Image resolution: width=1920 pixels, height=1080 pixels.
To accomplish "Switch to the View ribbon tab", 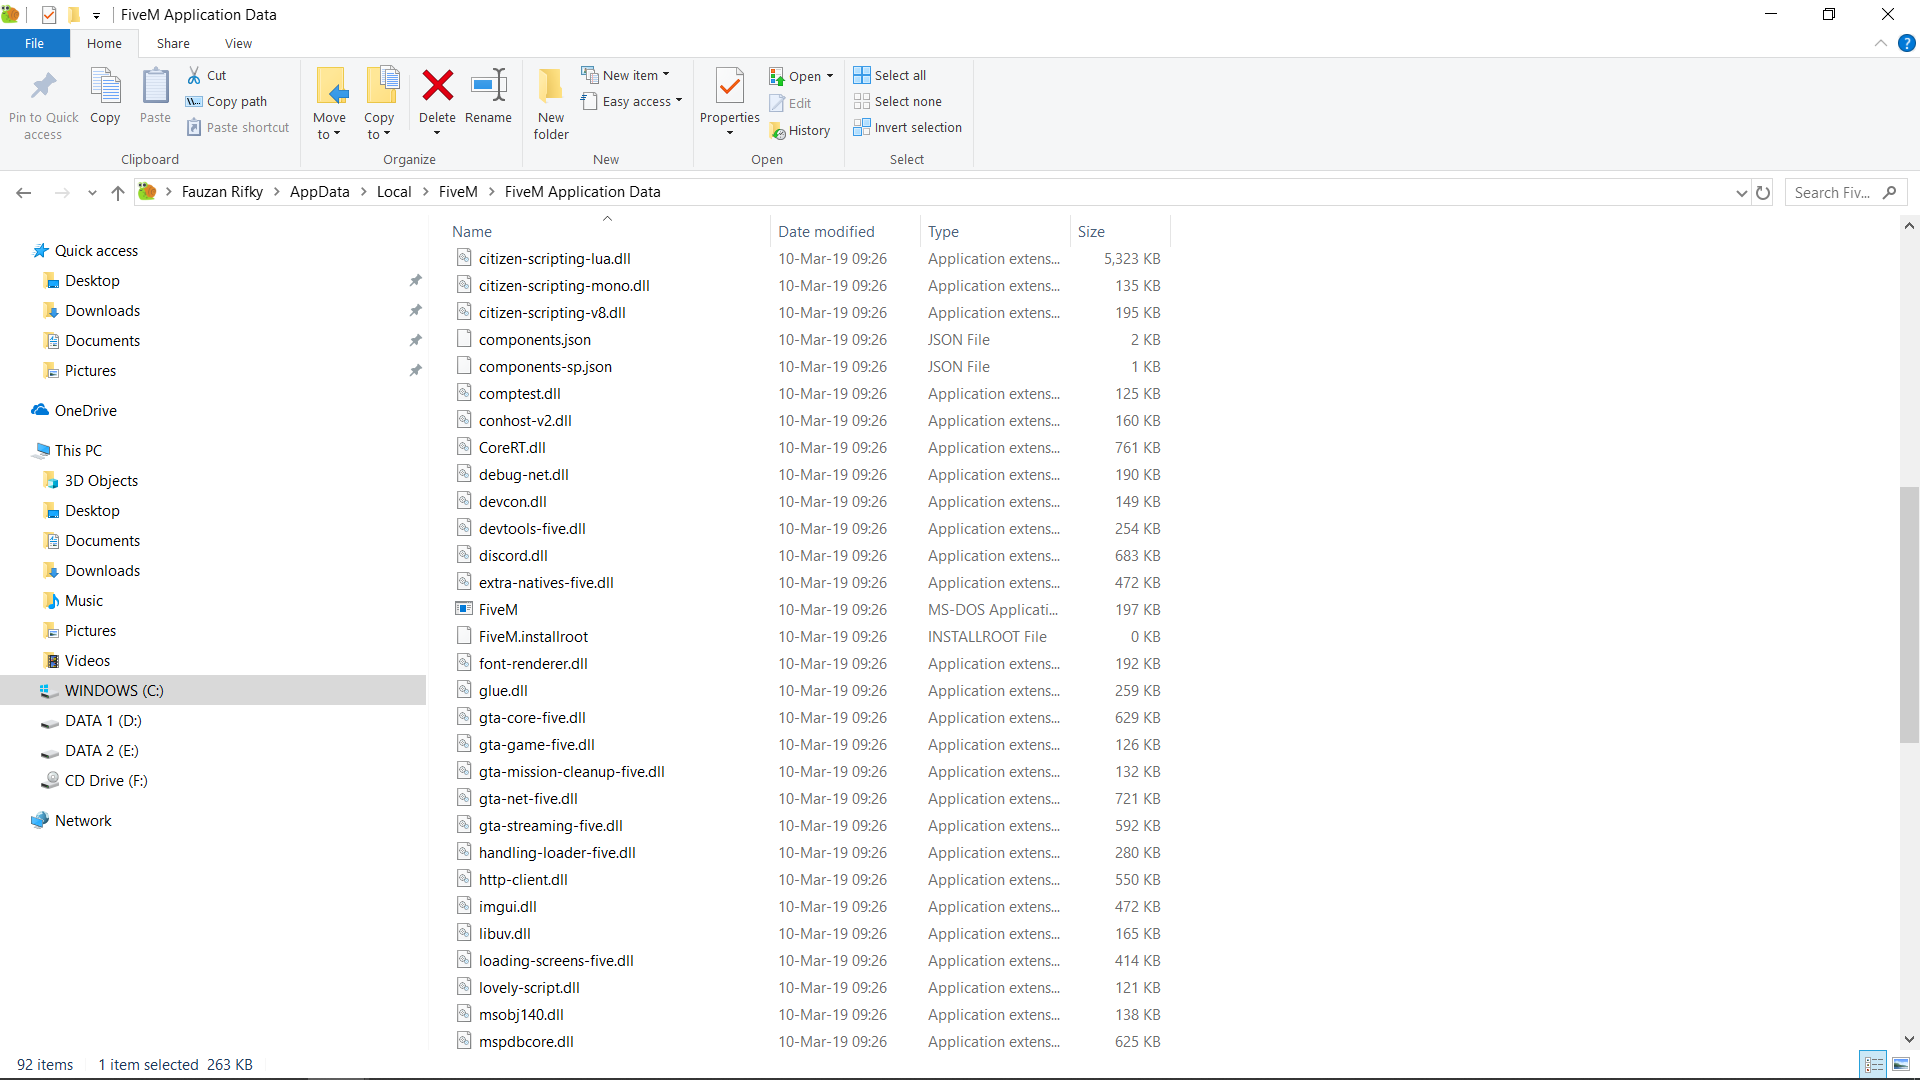I will click(x=238, y=43).
